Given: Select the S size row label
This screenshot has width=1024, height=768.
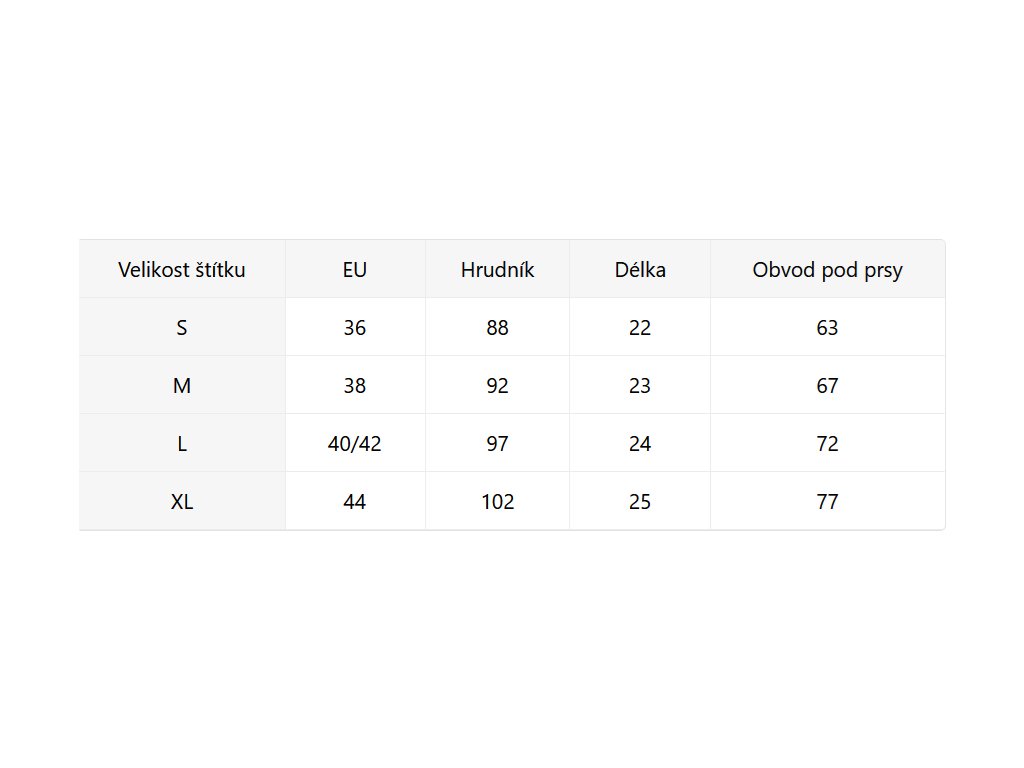Looking at the screenshot, I should [182, 327].
